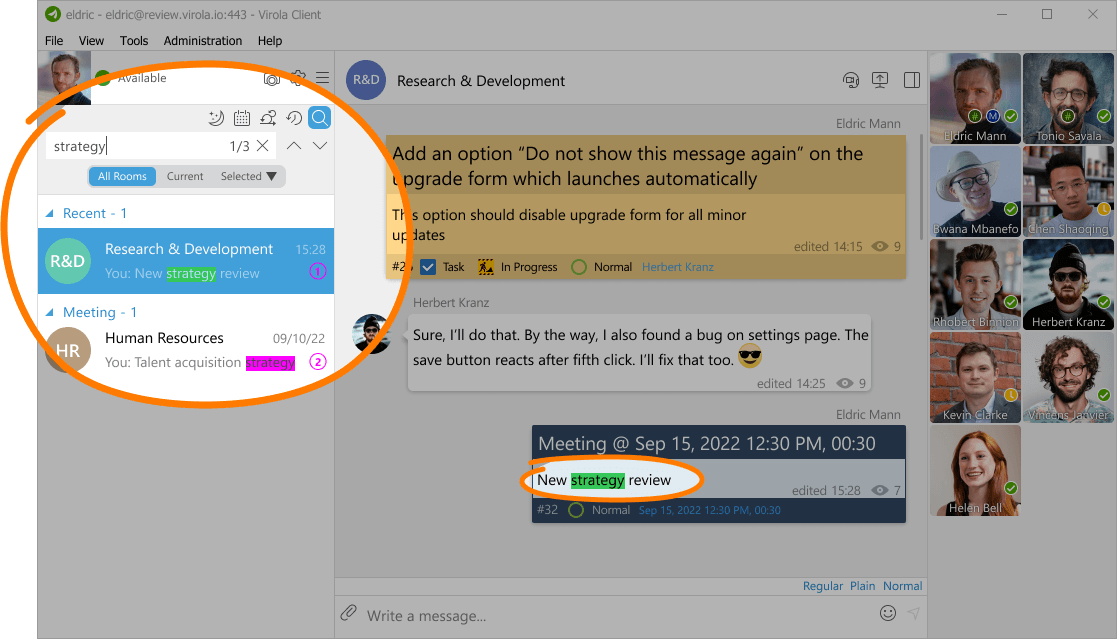
Task: Click the Write a message input field
Action: [550, 613]
